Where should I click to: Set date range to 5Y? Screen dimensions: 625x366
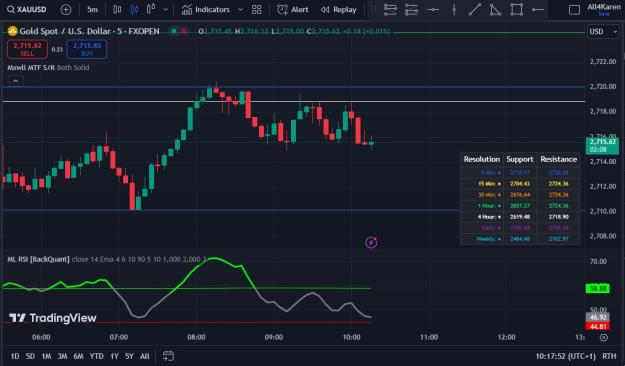[129, 356]
